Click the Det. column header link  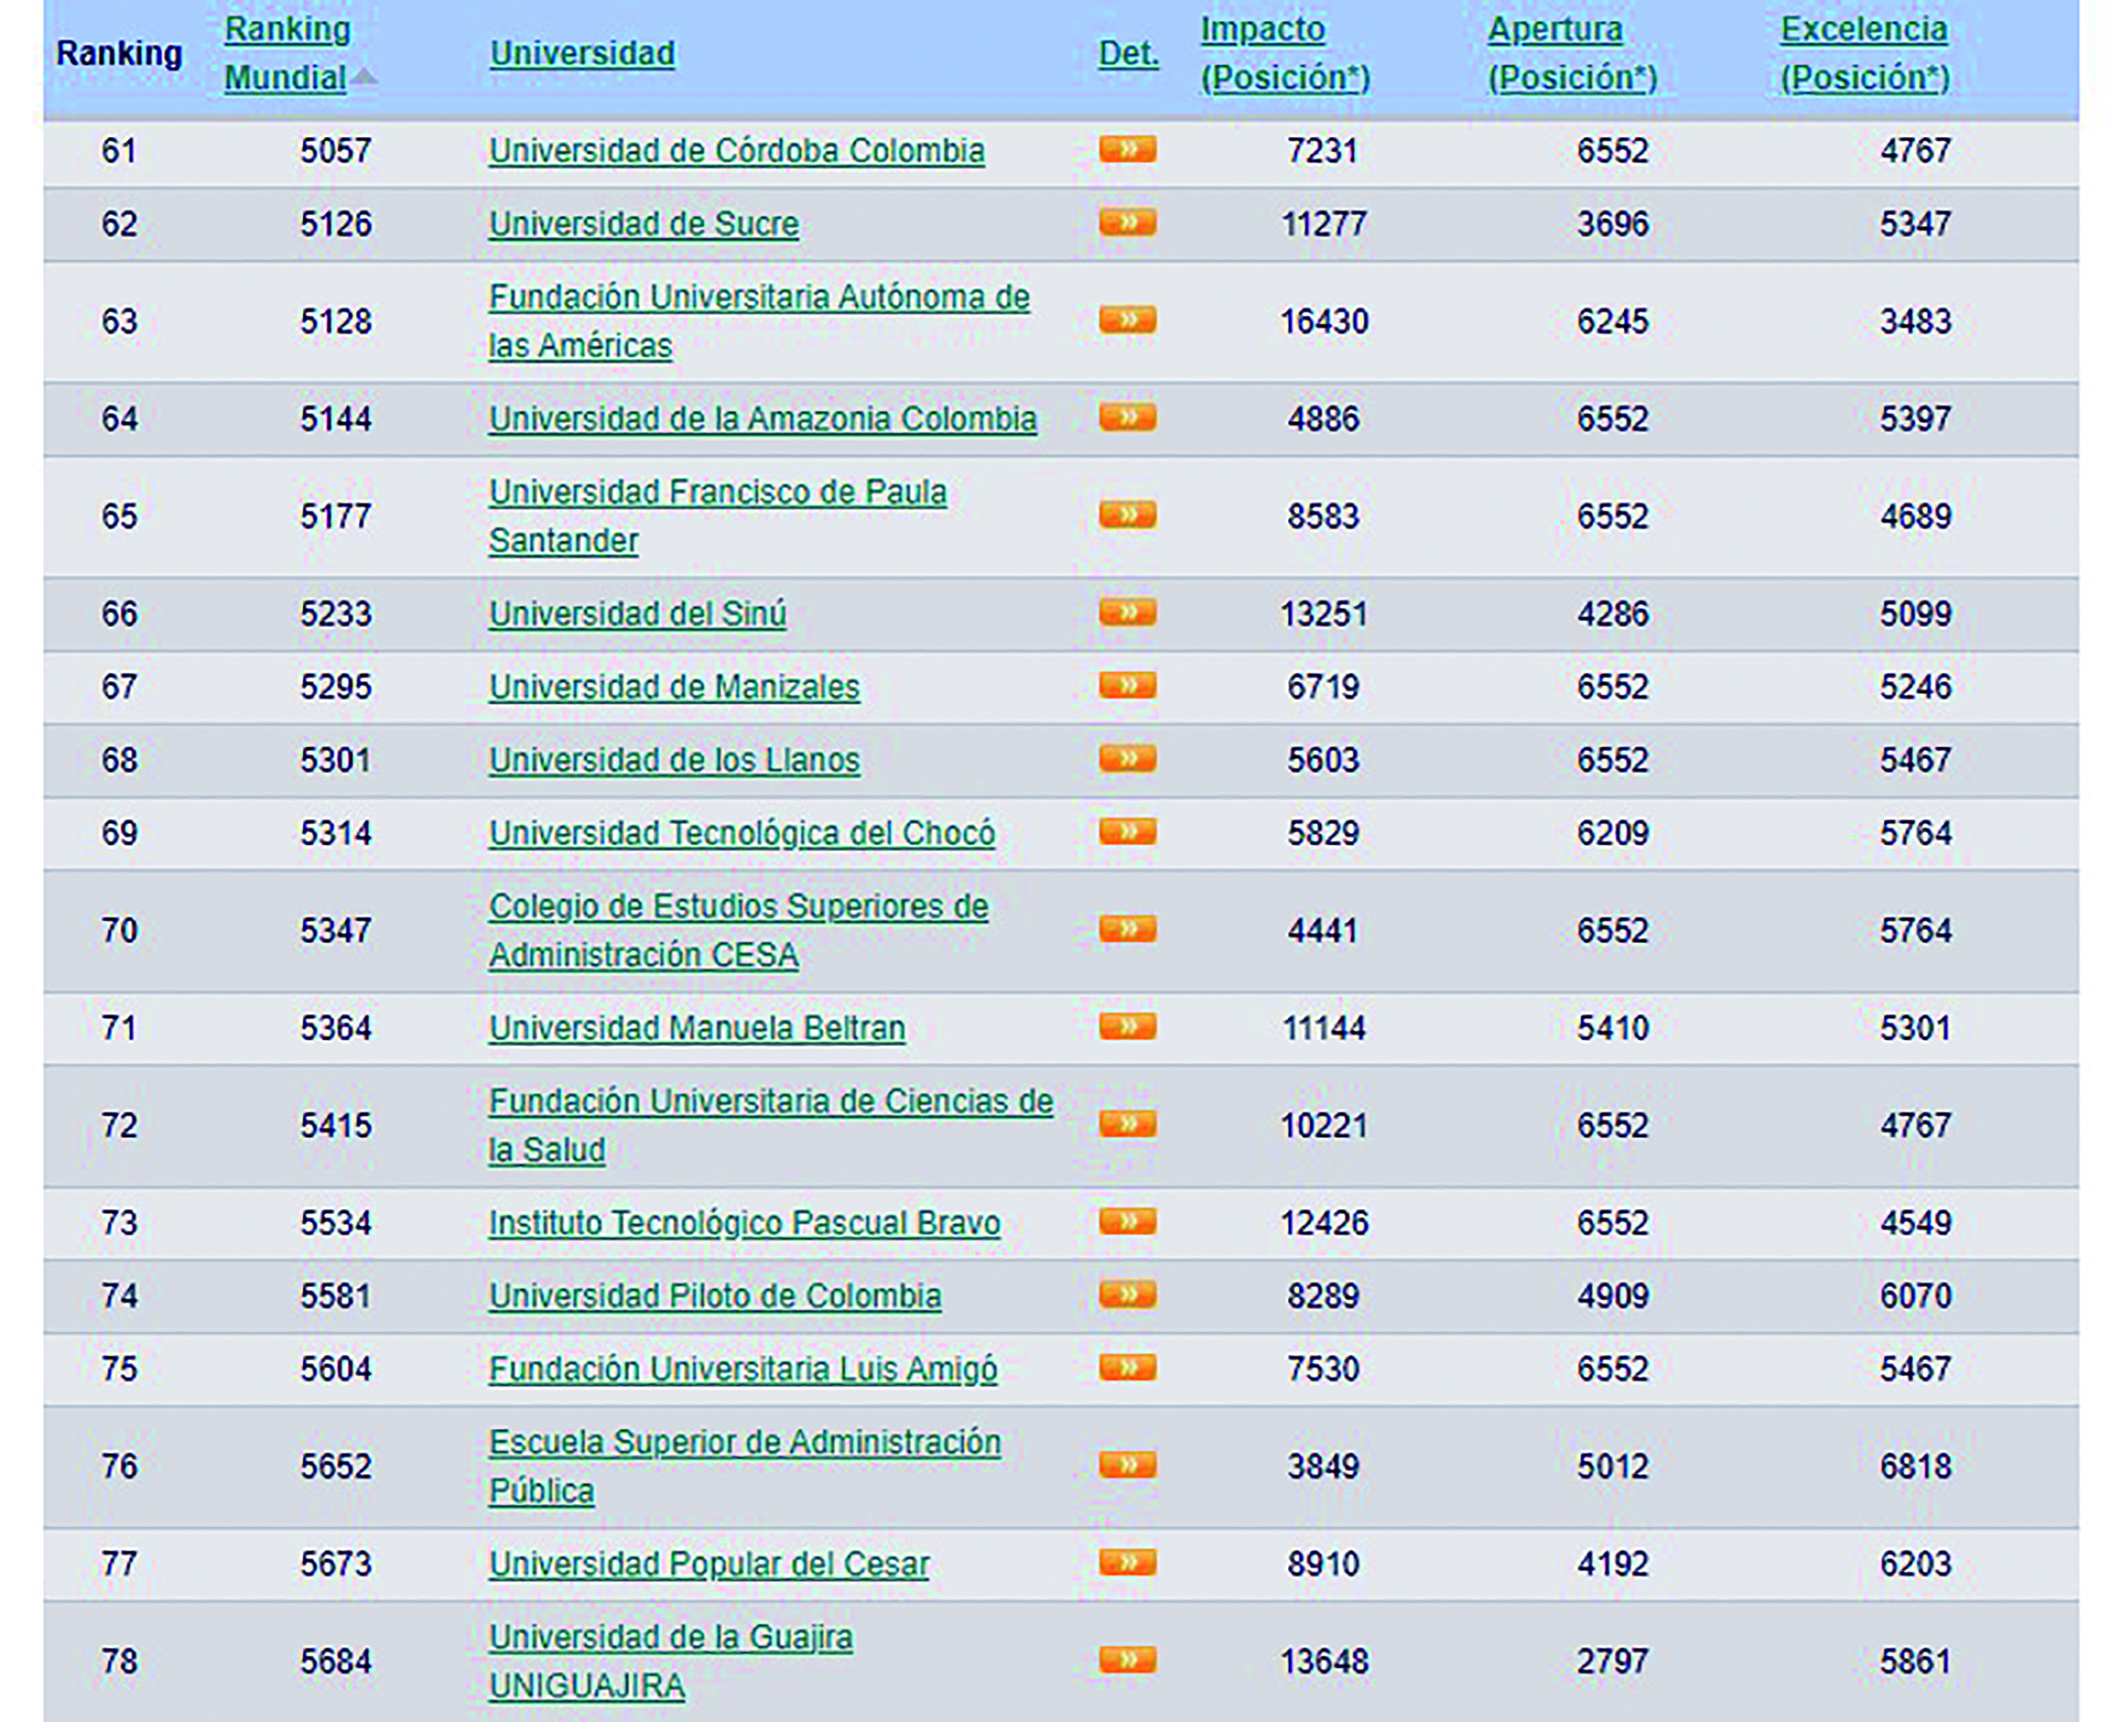(x=1128, y=53)
